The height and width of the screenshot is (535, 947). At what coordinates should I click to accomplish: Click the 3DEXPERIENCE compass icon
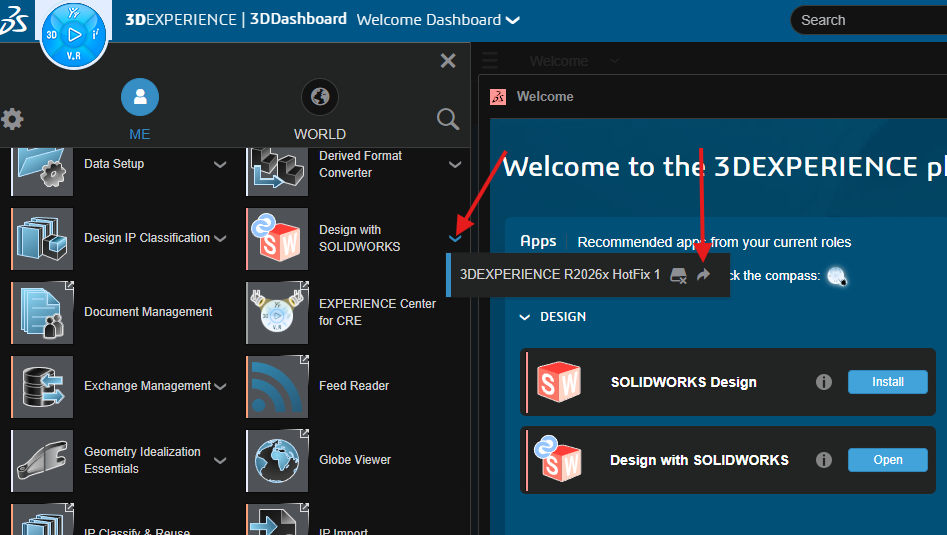tap(74, 35)
